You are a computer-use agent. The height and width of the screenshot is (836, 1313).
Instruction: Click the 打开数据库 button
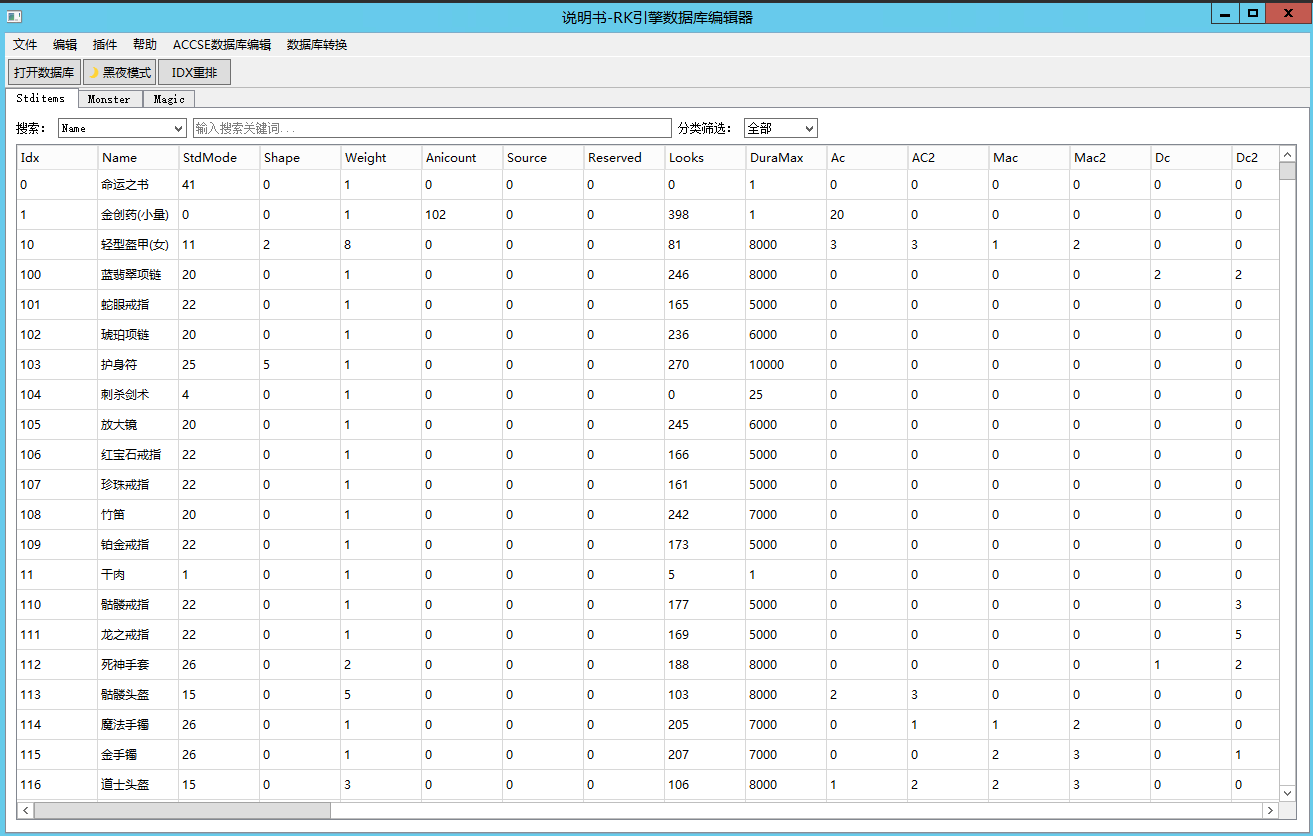point(44,72)
